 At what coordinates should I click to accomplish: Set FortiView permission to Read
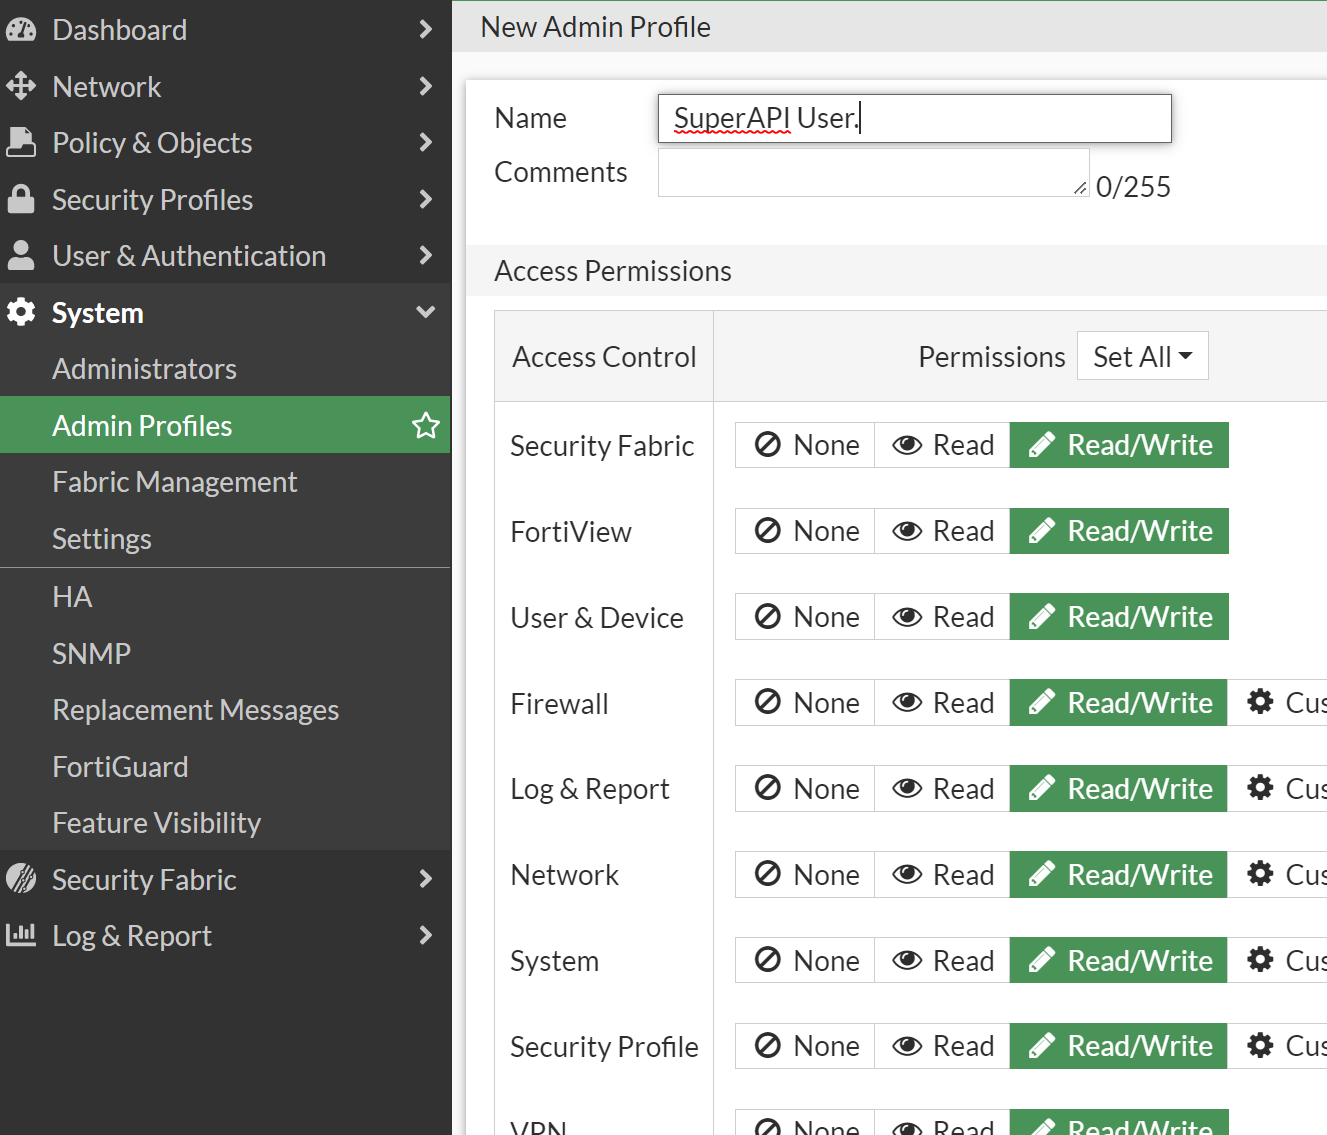[x=940, y=531]
